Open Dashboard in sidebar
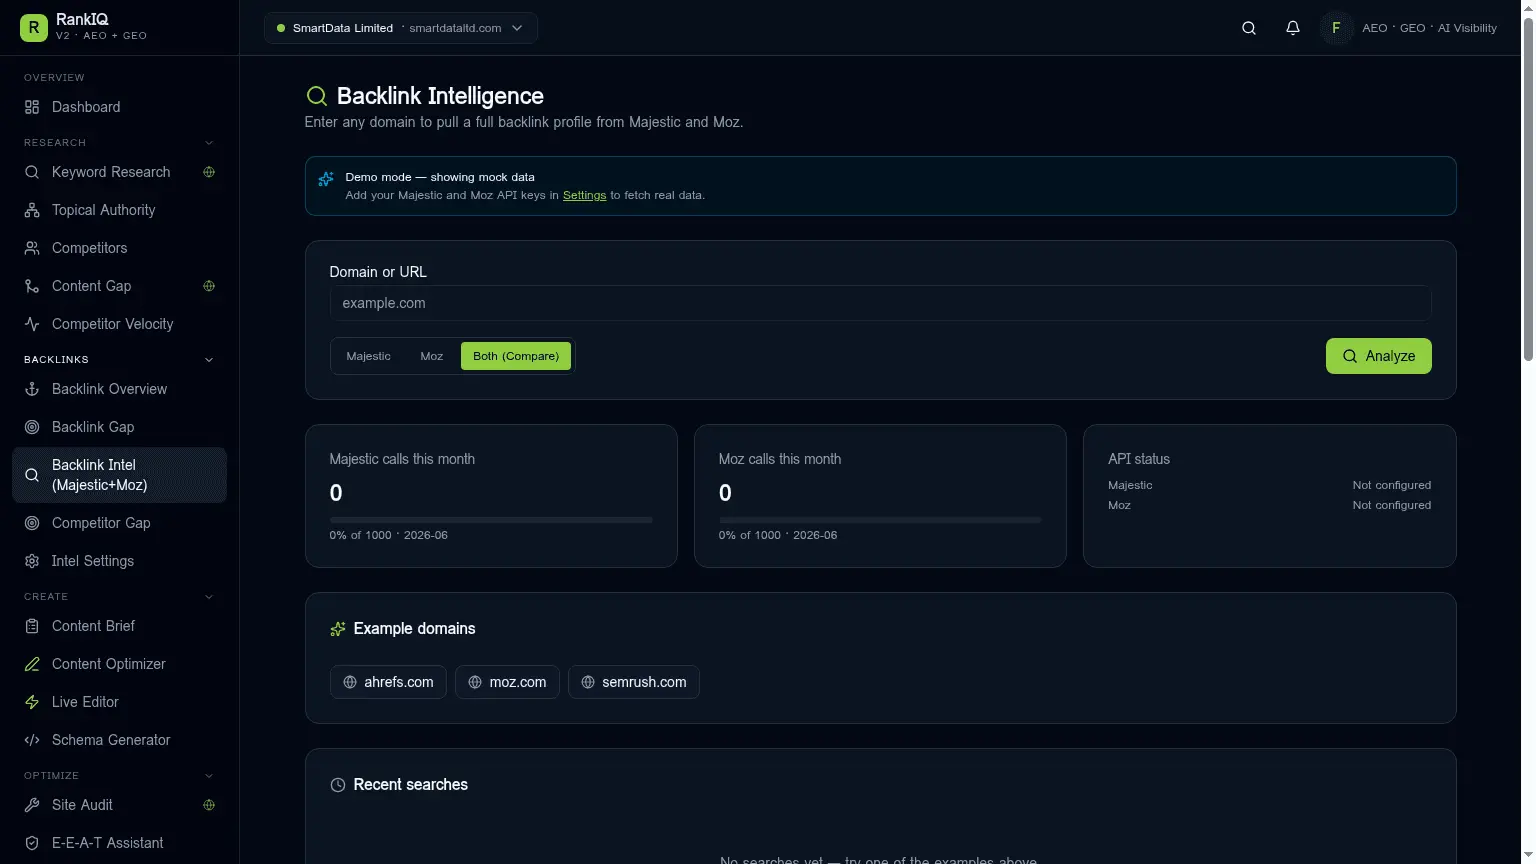1536x864 pixels. pyautogui.click(x=119, y=107)
